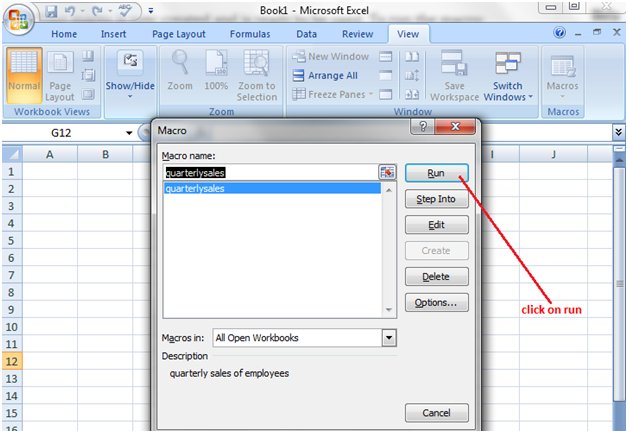Click the Custom Views icon

click(88, 75)
